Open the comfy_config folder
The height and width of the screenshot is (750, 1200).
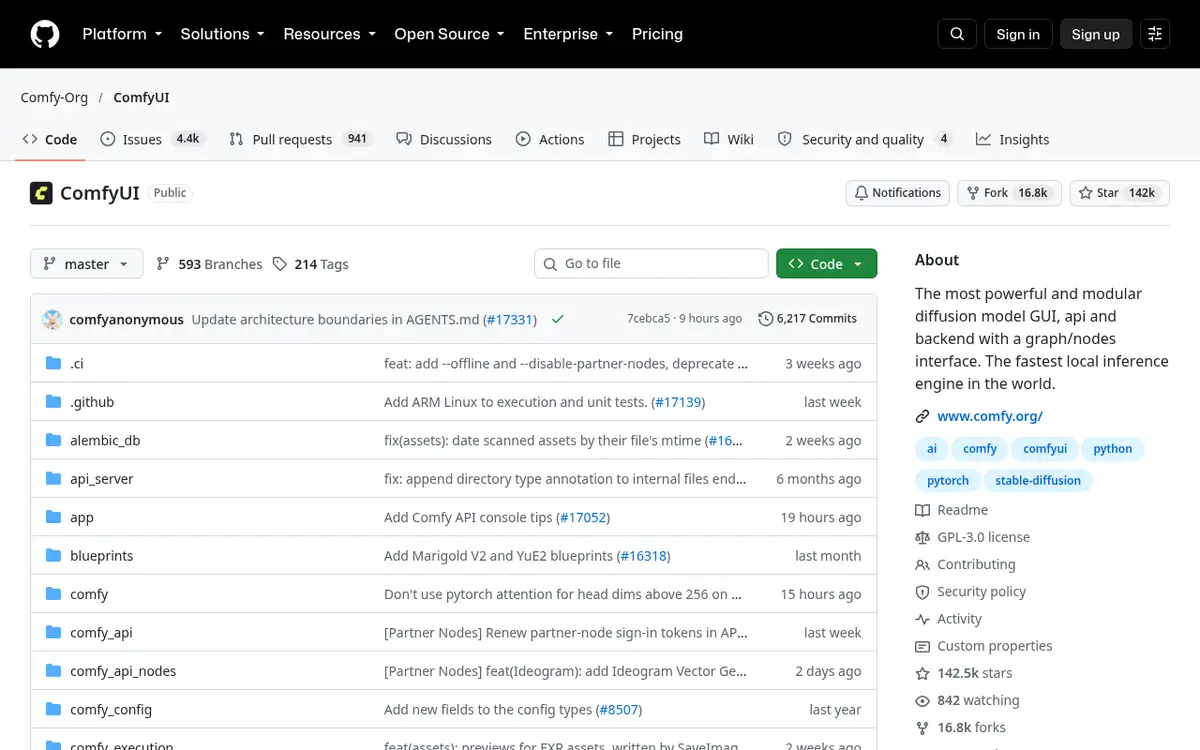pos(111,709)
